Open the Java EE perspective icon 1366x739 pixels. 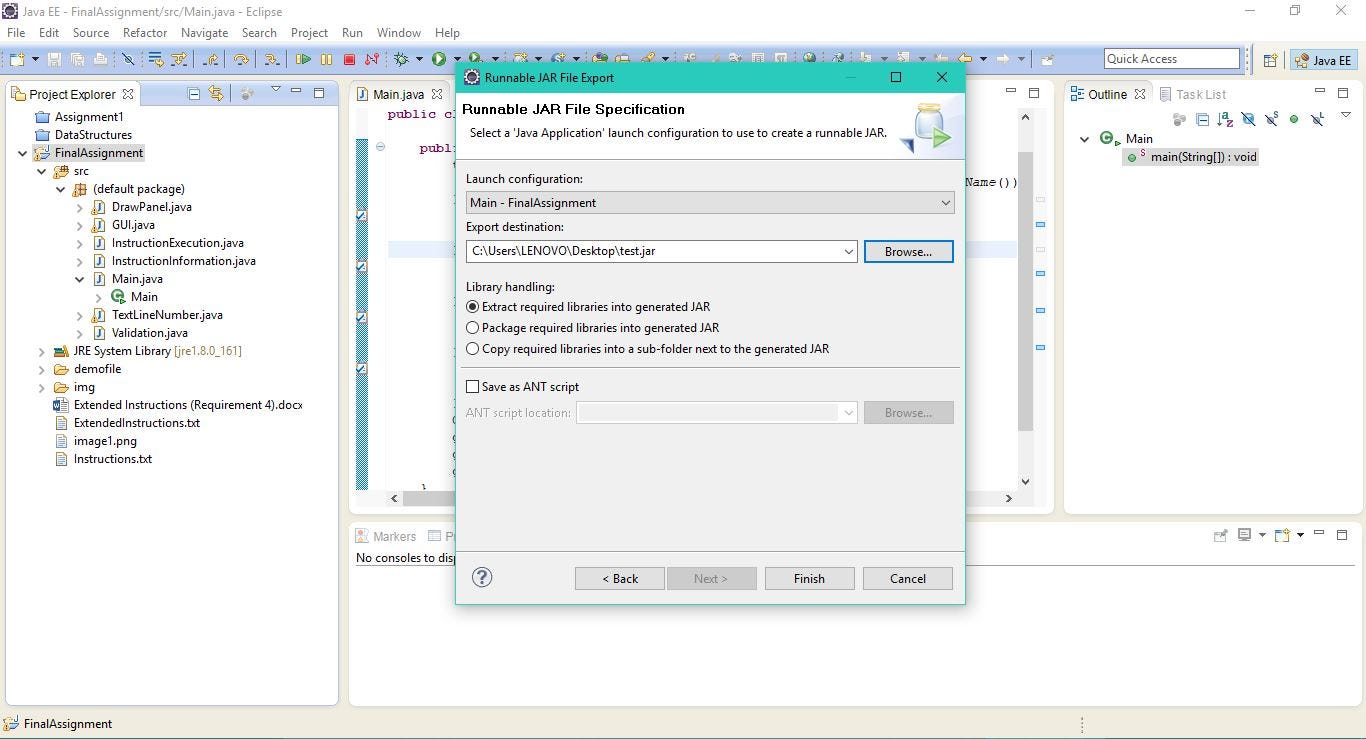[1322, 59]
